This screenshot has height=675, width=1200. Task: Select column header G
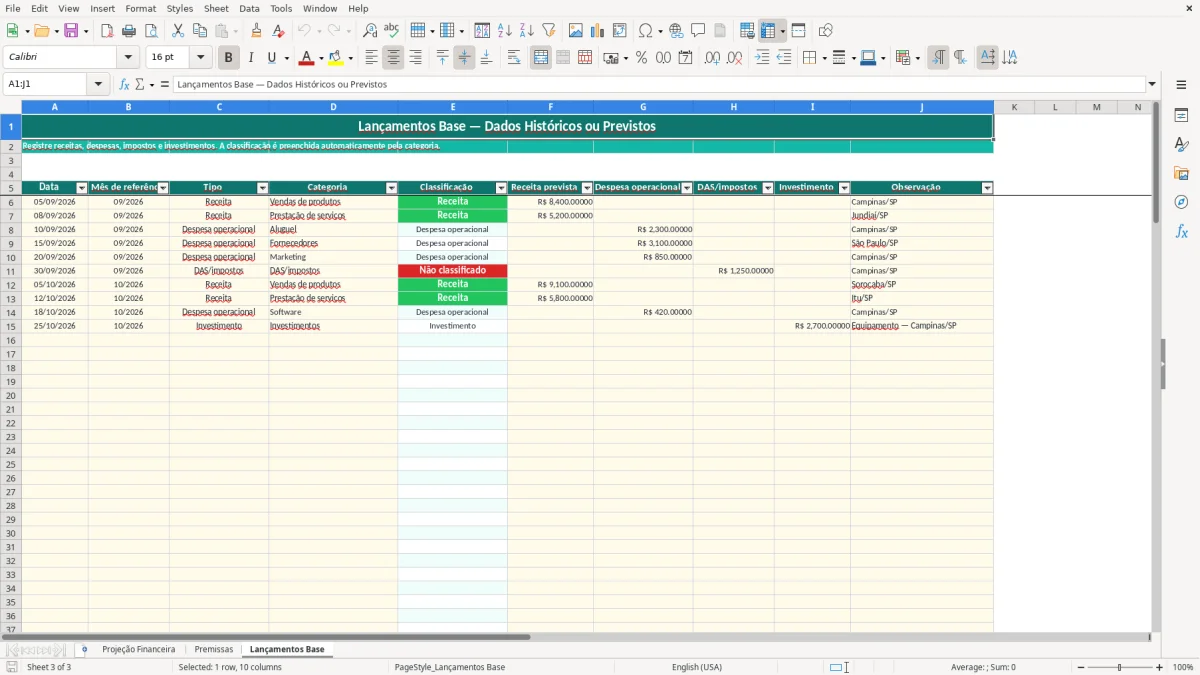[643, 107]
